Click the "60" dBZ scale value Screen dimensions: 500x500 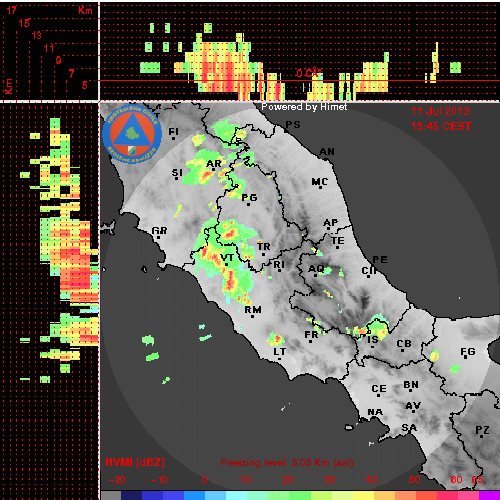point(456,480)
